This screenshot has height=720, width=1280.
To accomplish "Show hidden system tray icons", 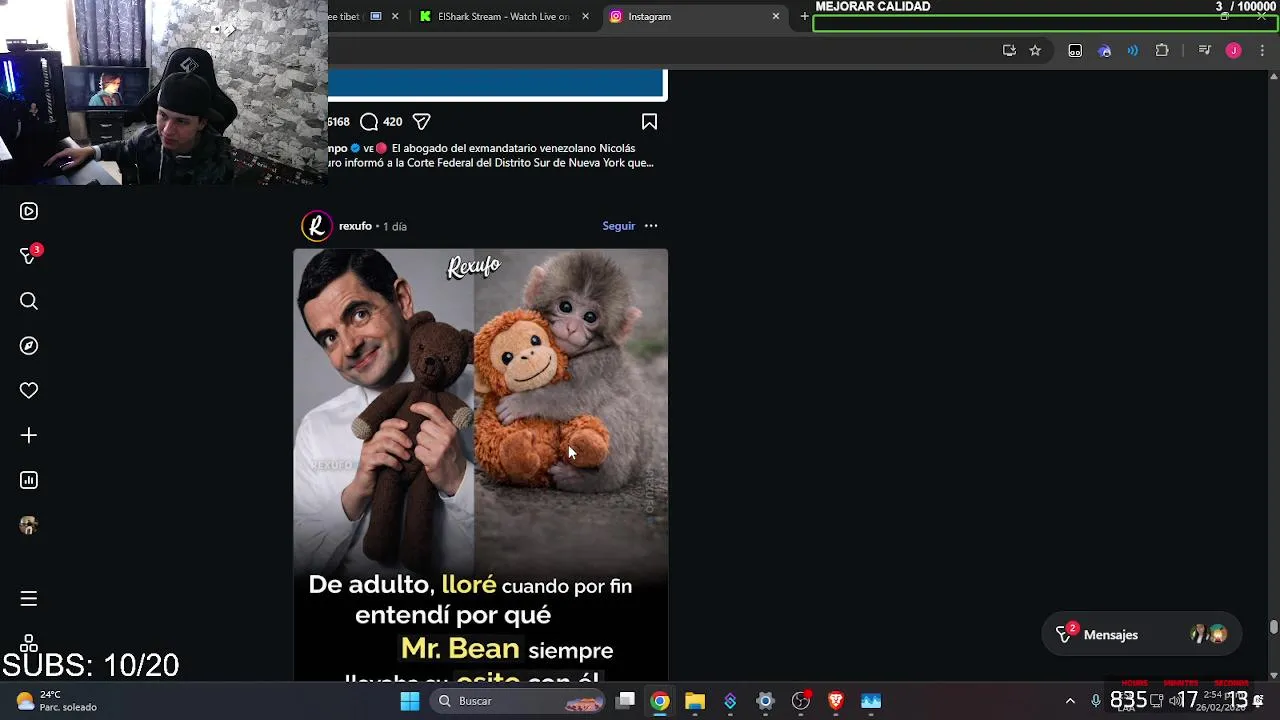I will point(1070,701).
